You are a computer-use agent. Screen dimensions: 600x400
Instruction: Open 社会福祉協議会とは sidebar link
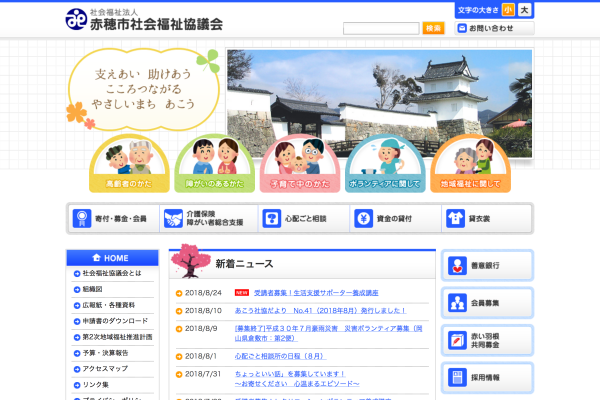coord(112,273)
